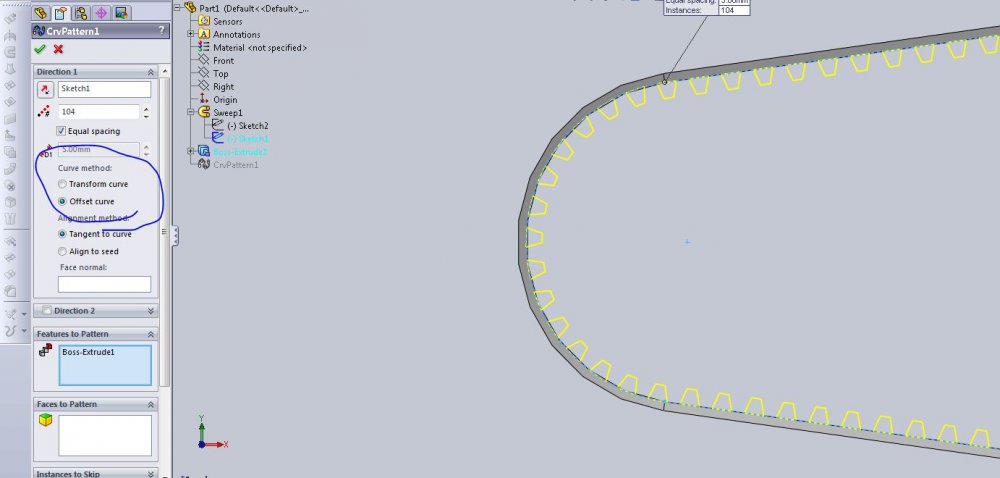
Task: Click the green checkmark to accept CrvPattern1
Action: 40,49
